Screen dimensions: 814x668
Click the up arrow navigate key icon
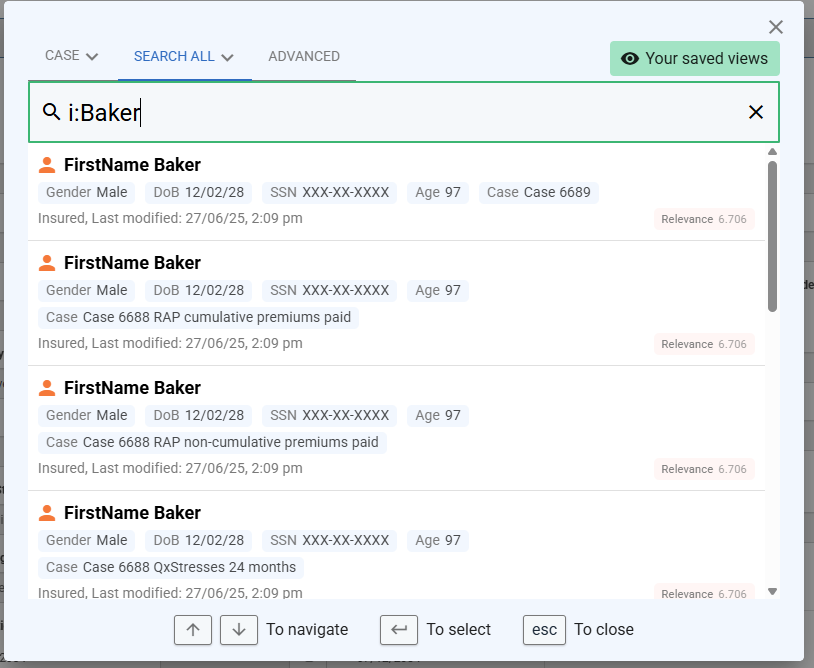click(x=193, y=630)
